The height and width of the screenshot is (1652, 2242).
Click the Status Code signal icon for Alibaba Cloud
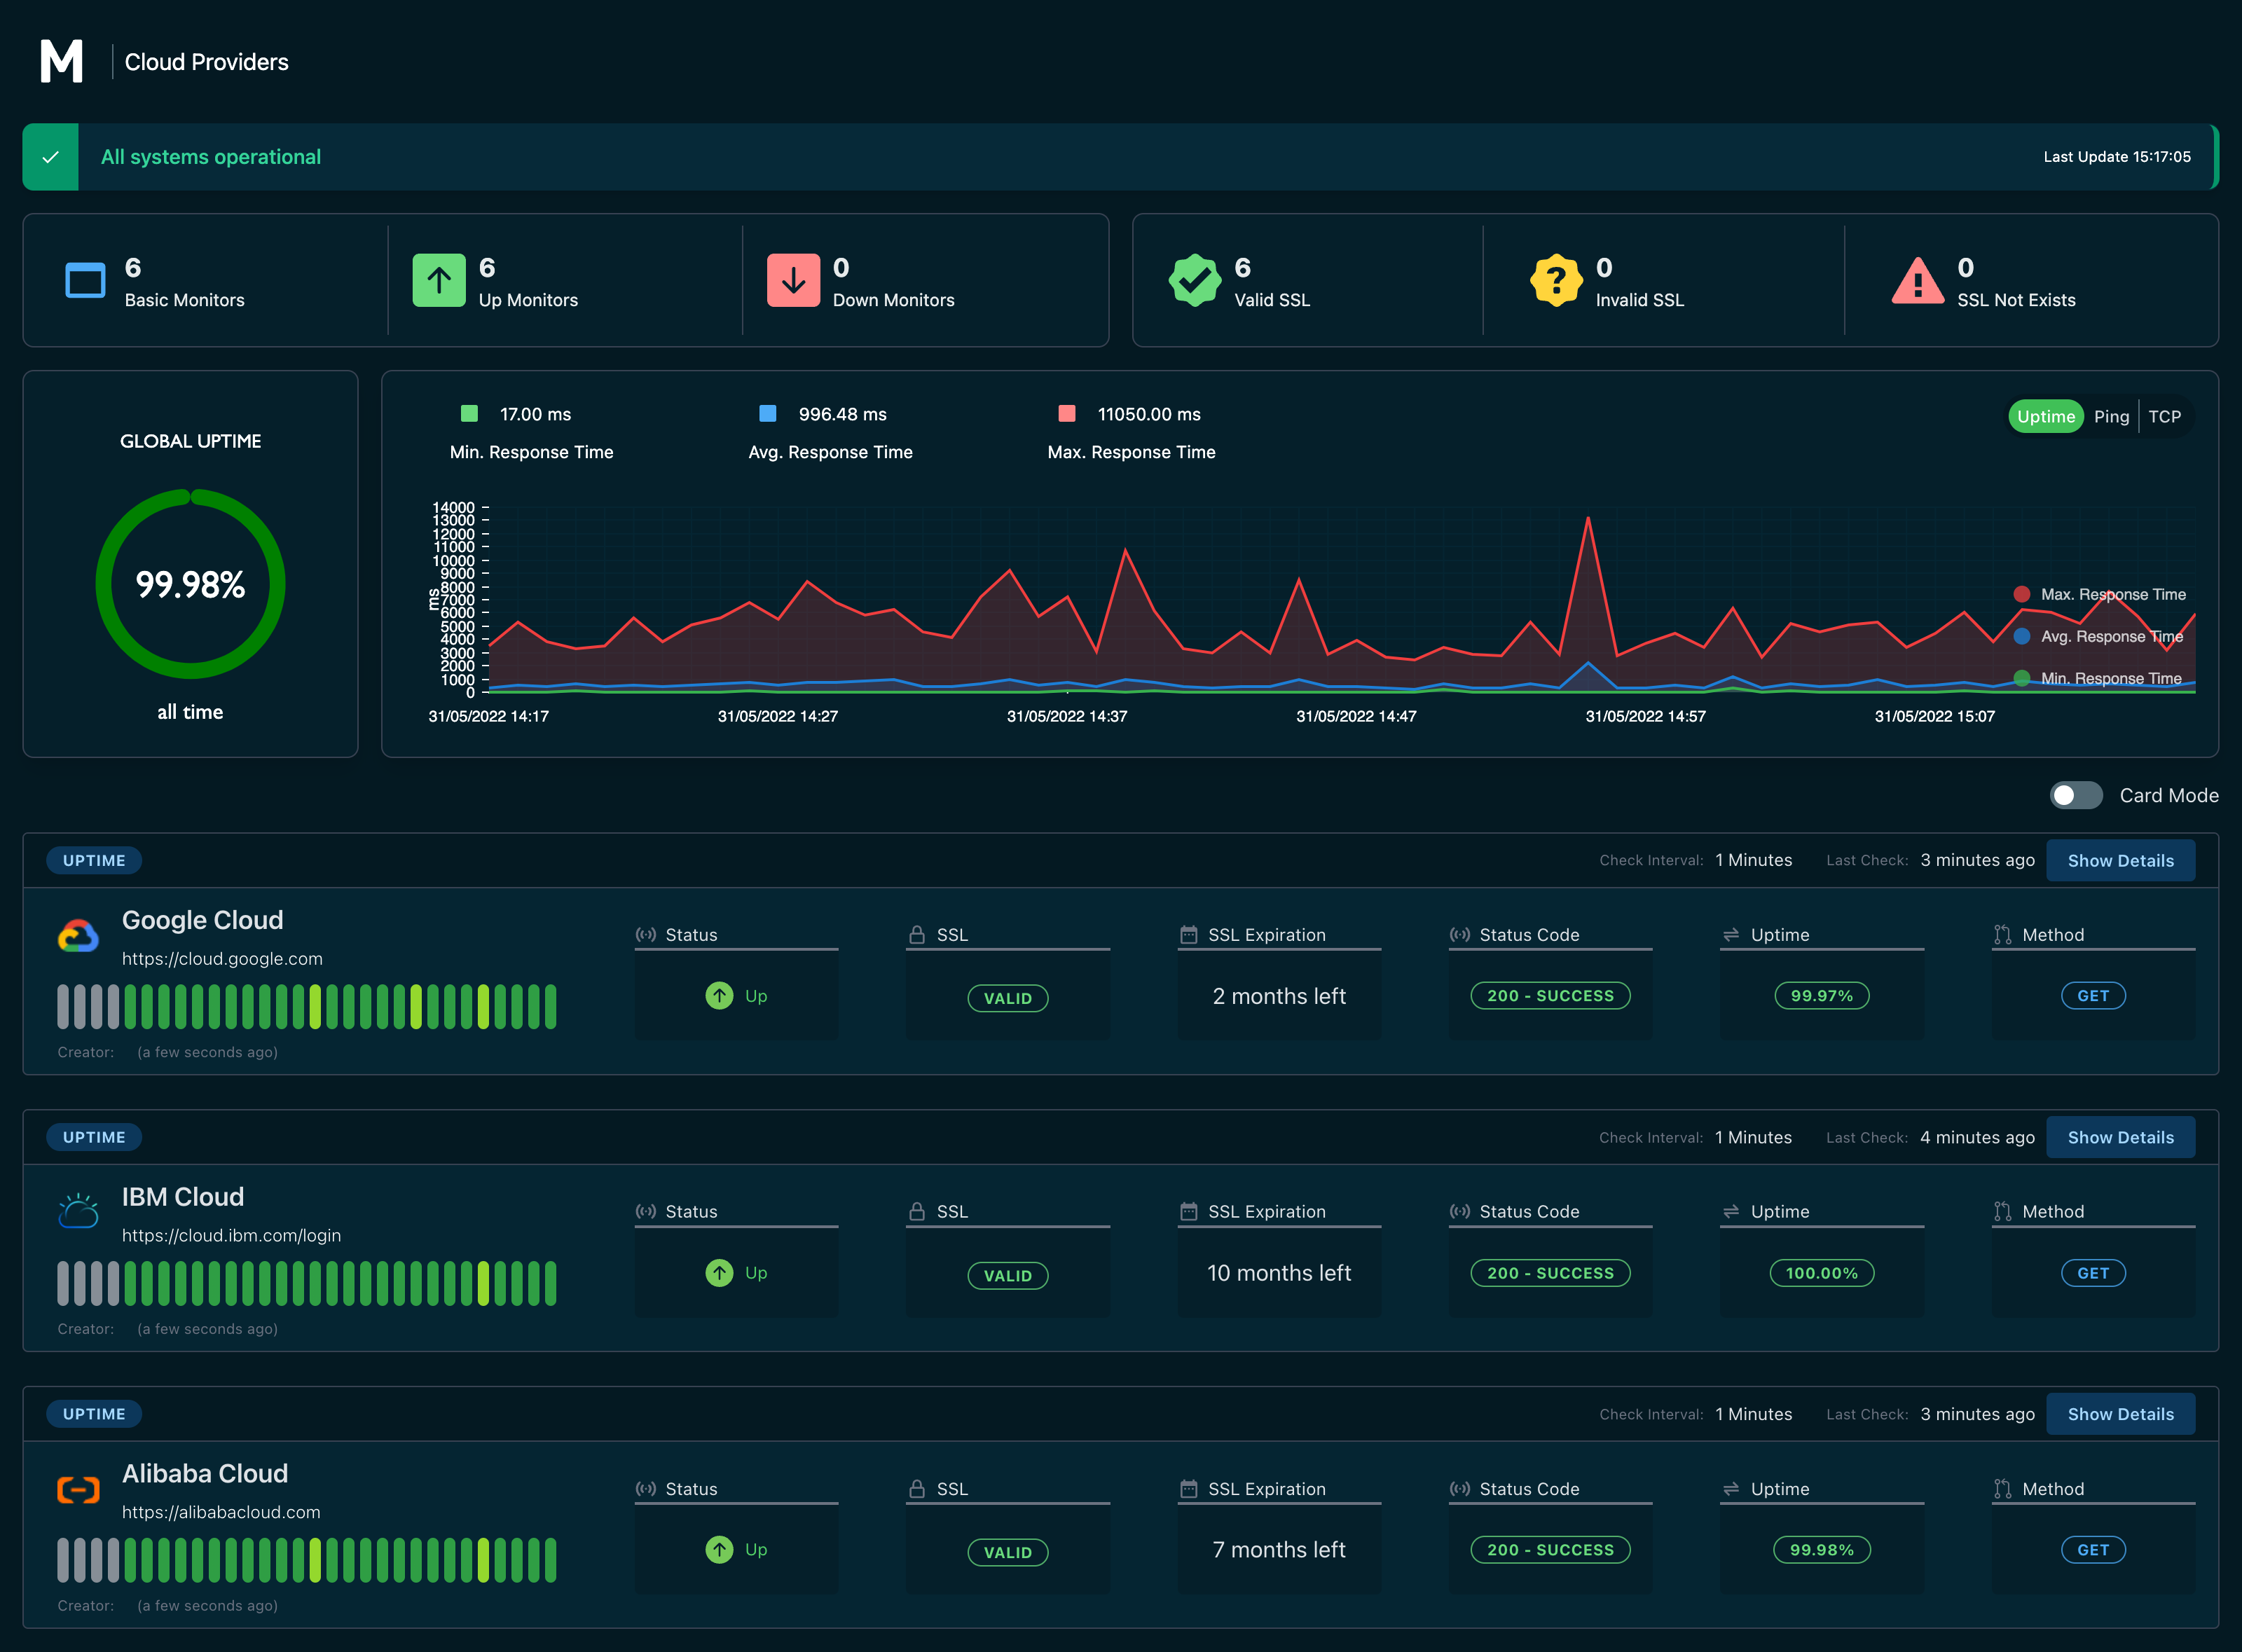1460,1489
